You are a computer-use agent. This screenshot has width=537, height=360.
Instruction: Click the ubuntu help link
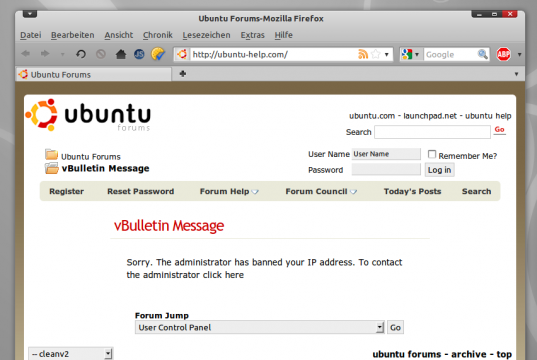coord(488,116)
